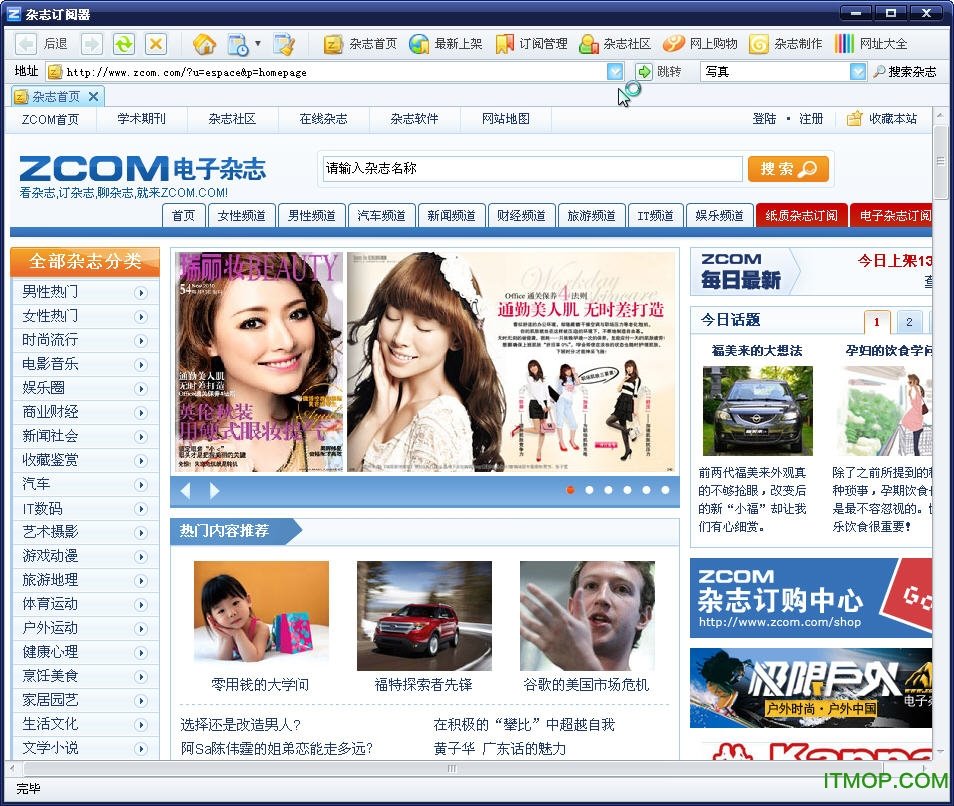Screen dimensions: 954x806
Task: Click the 登陆 login link
Action: tap(764, 119)
